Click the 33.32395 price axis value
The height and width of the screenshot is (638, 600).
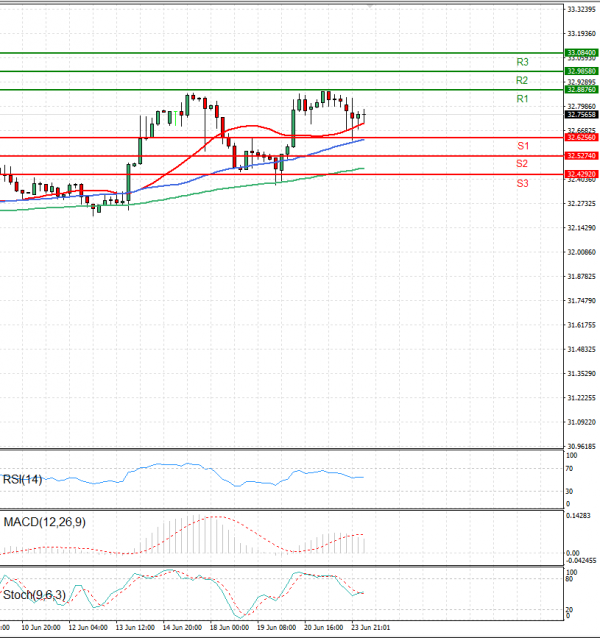tap(582, 9)
